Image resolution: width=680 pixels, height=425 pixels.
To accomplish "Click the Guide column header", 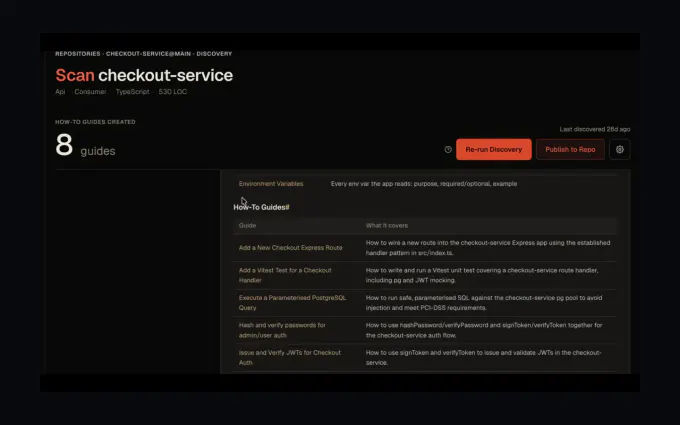I will tap(247, 226).
